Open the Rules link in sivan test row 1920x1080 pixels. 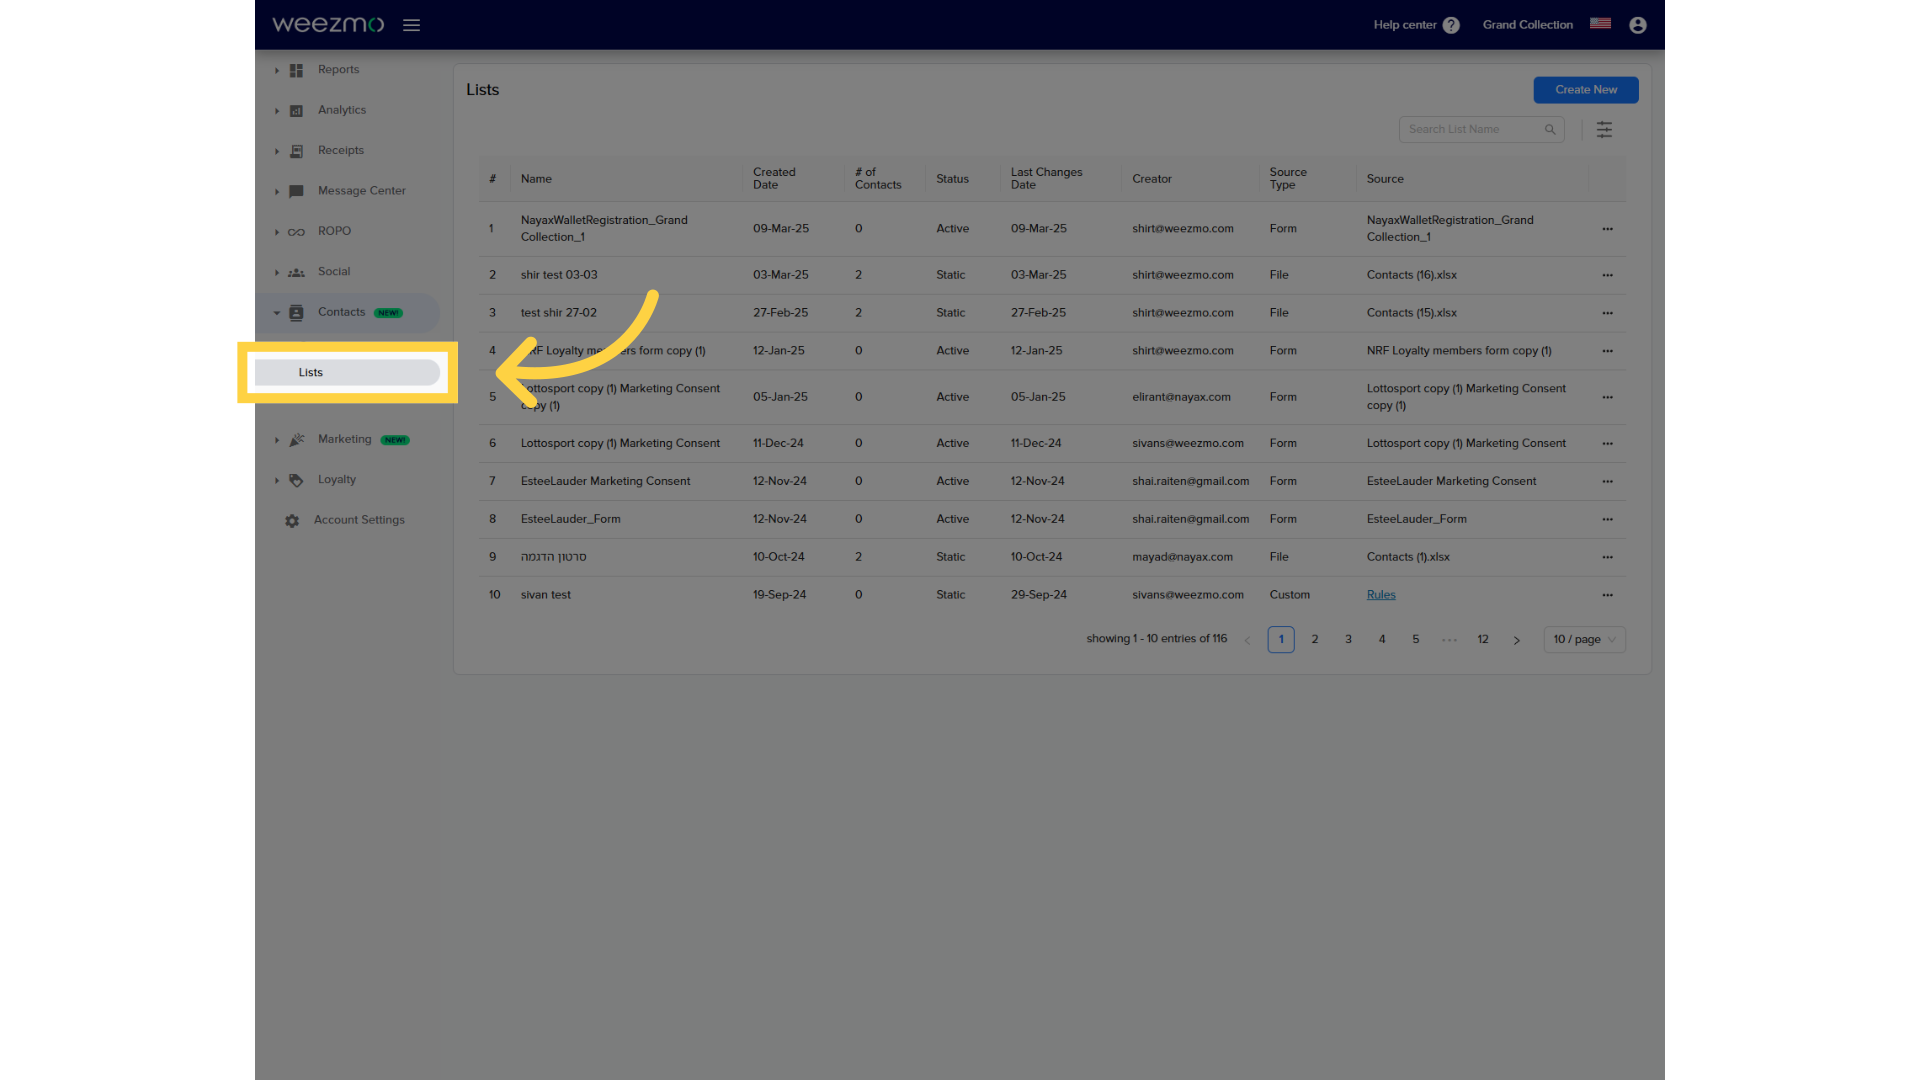coord(1381,595)
